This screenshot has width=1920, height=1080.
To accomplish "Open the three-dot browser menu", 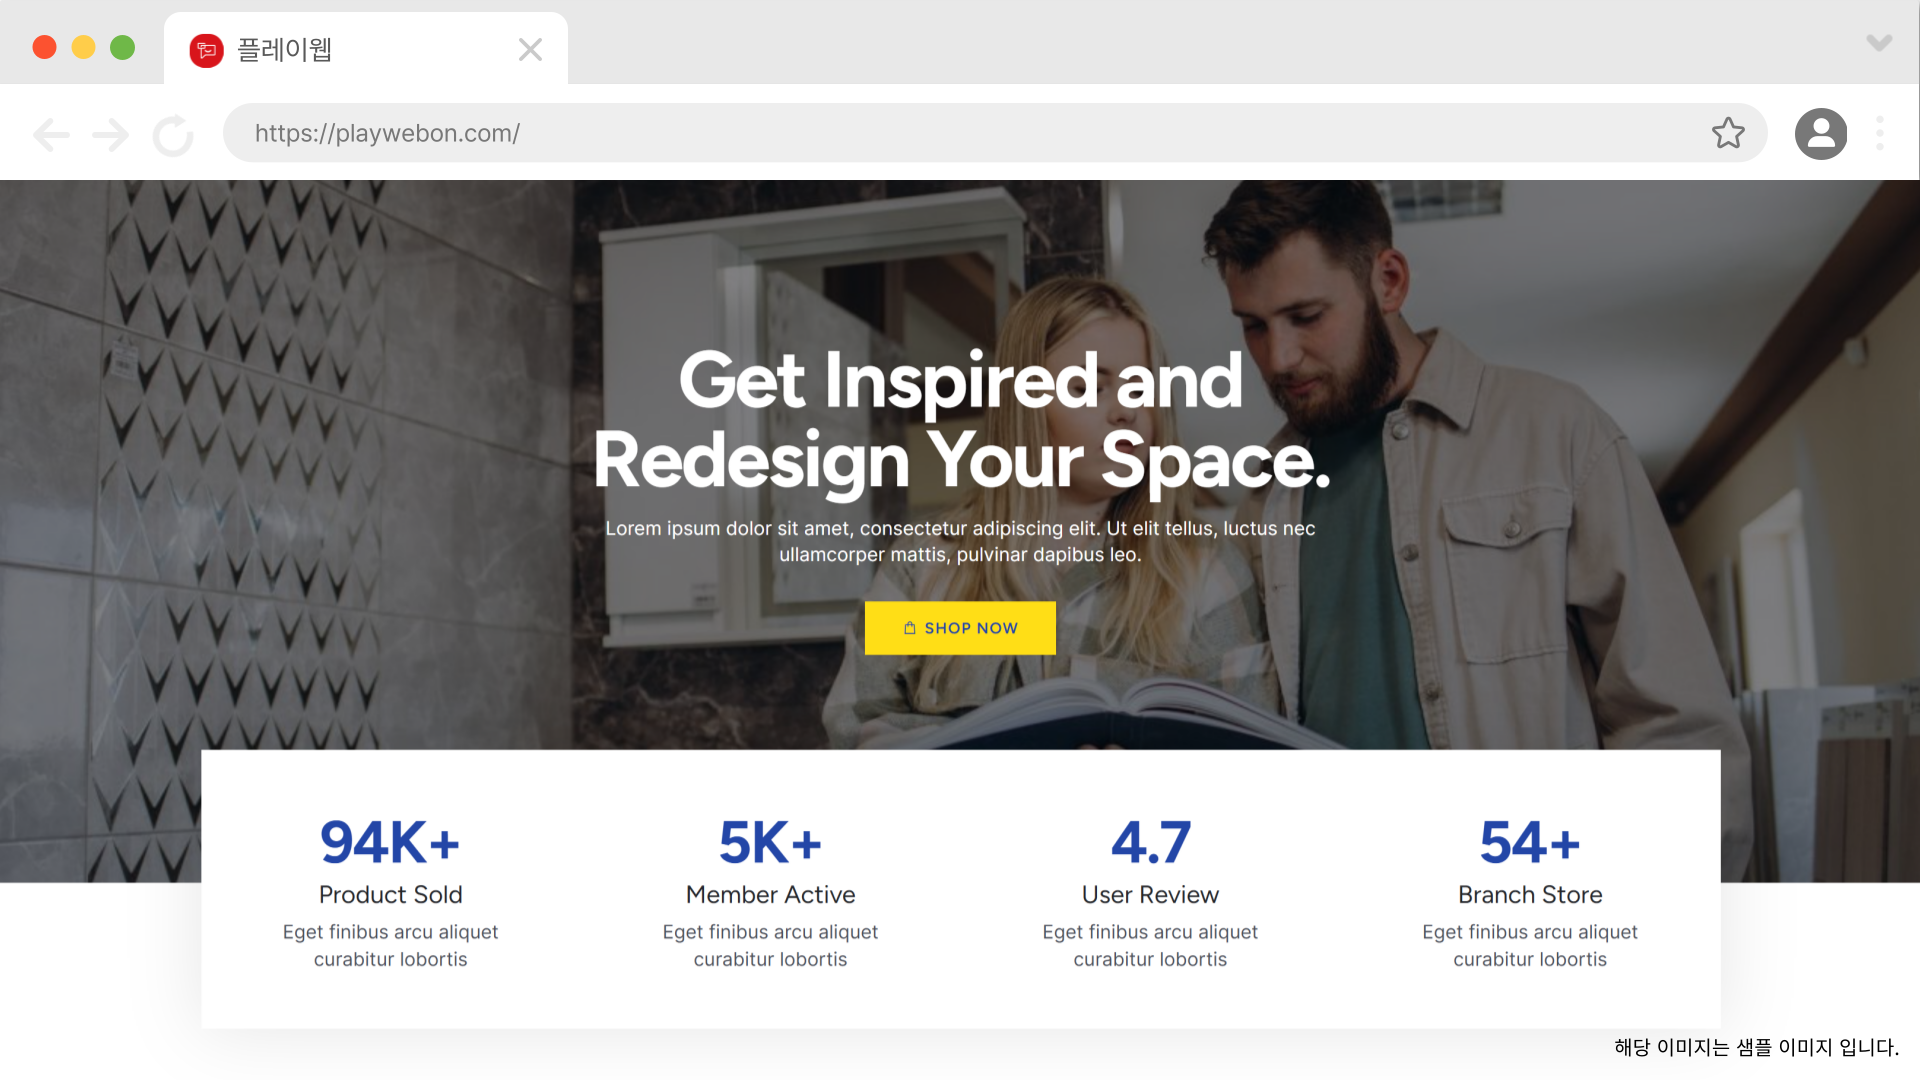I will 1880,133.
